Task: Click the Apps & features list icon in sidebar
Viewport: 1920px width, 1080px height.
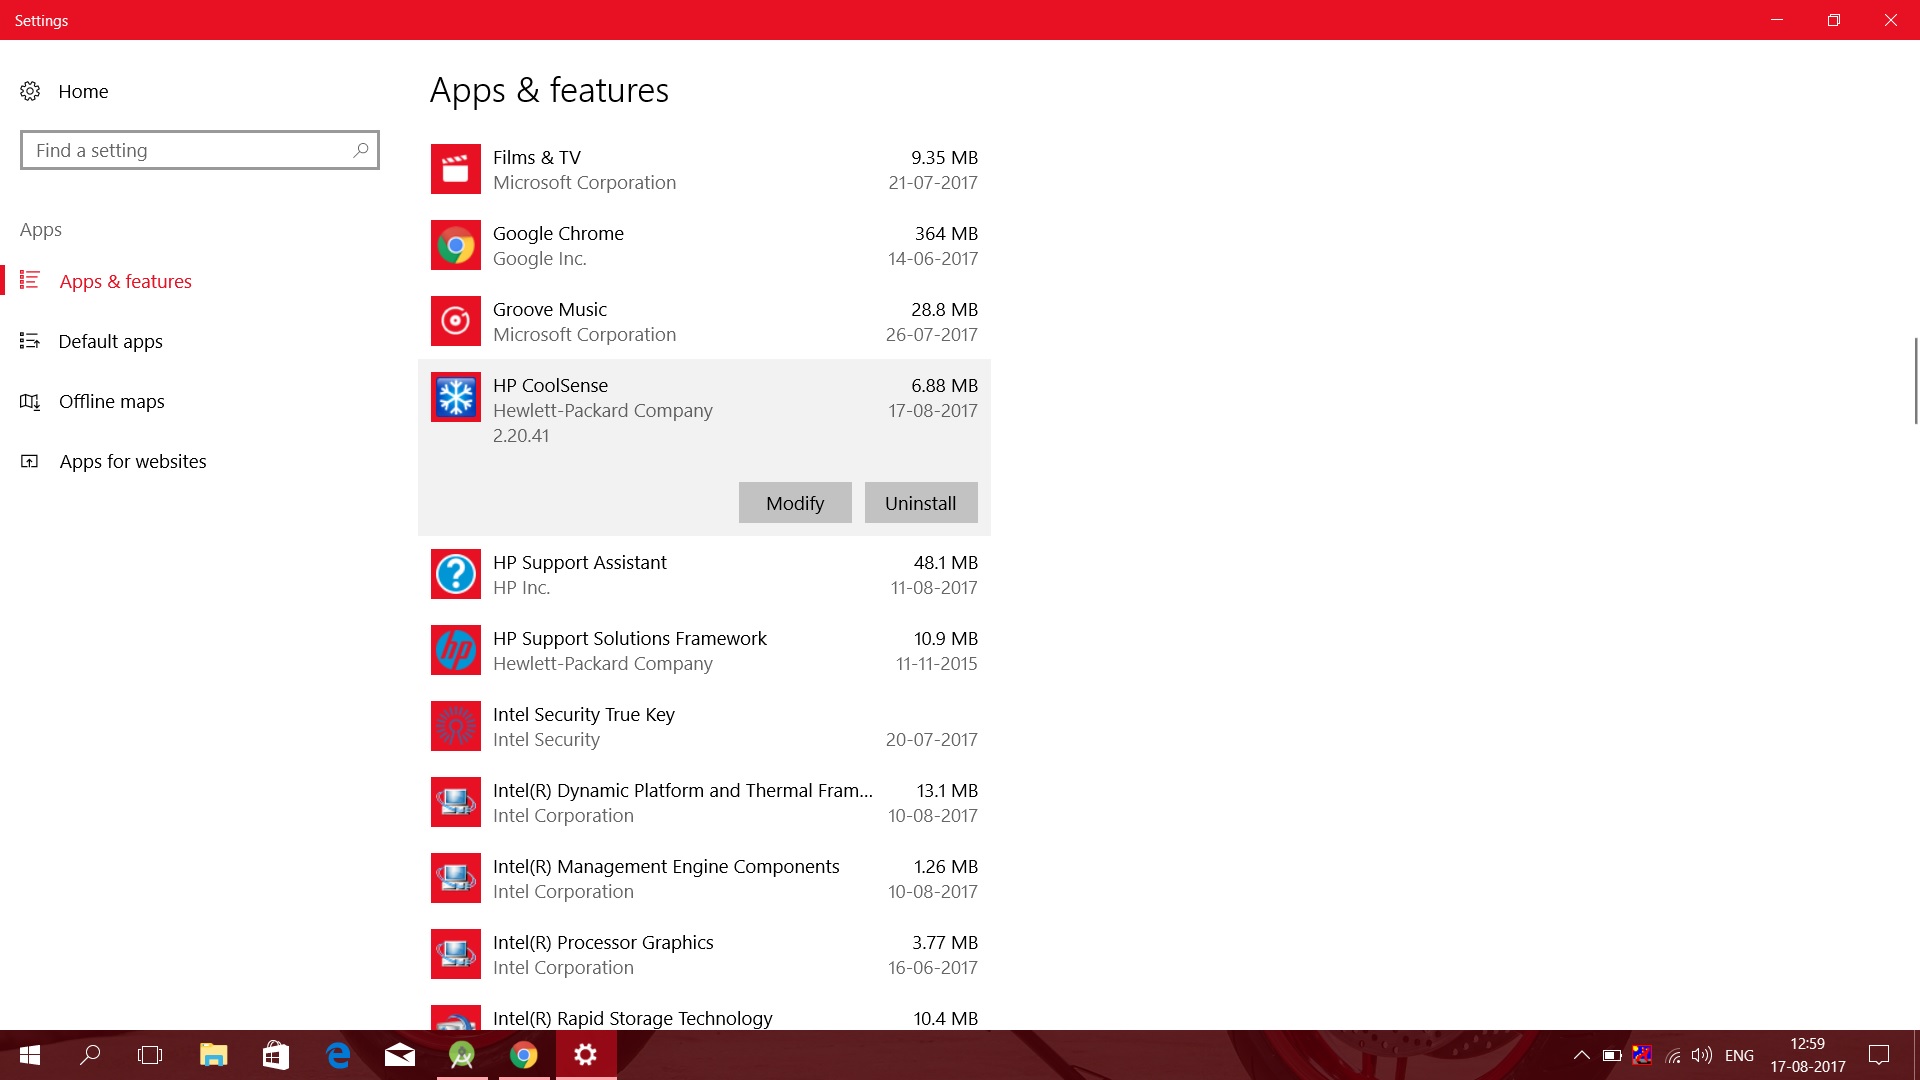Action: [30, 280]
